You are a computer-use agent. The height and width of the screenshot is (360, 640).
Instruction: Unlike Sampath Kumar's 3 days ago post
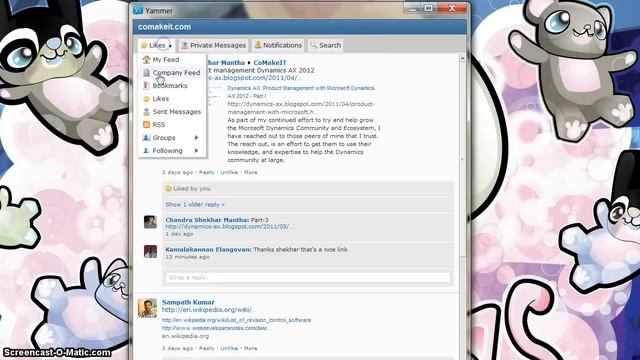click(229, 348)
